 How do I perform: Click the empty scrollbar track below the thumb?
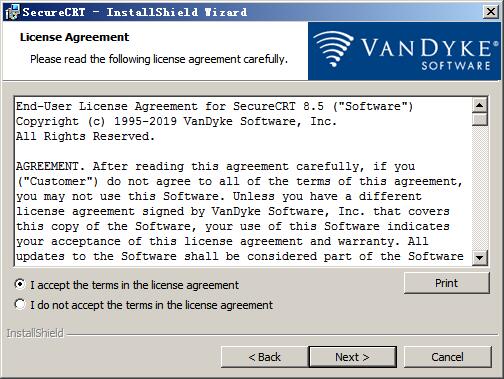point(480,188)
